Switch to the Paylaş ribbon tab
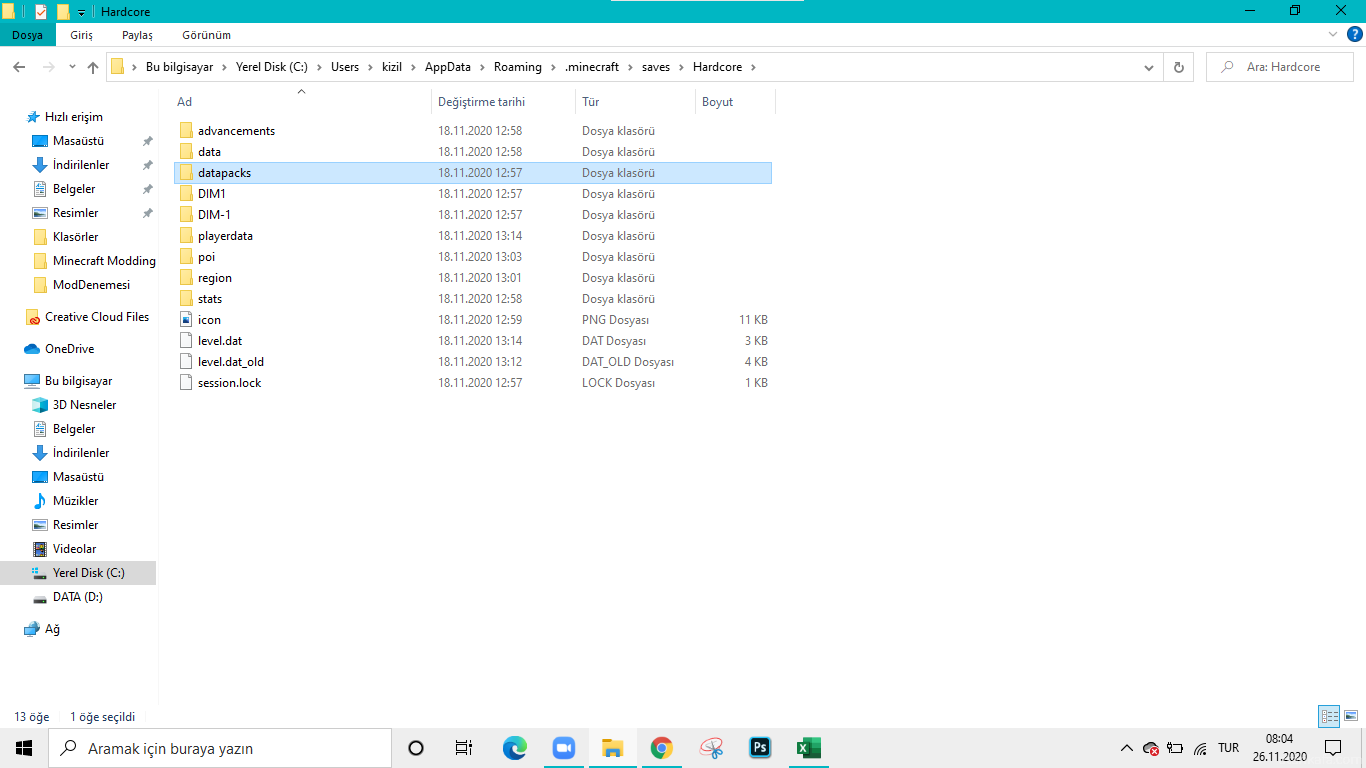This screenshot has width=1366, height=768. coord(137,35)
